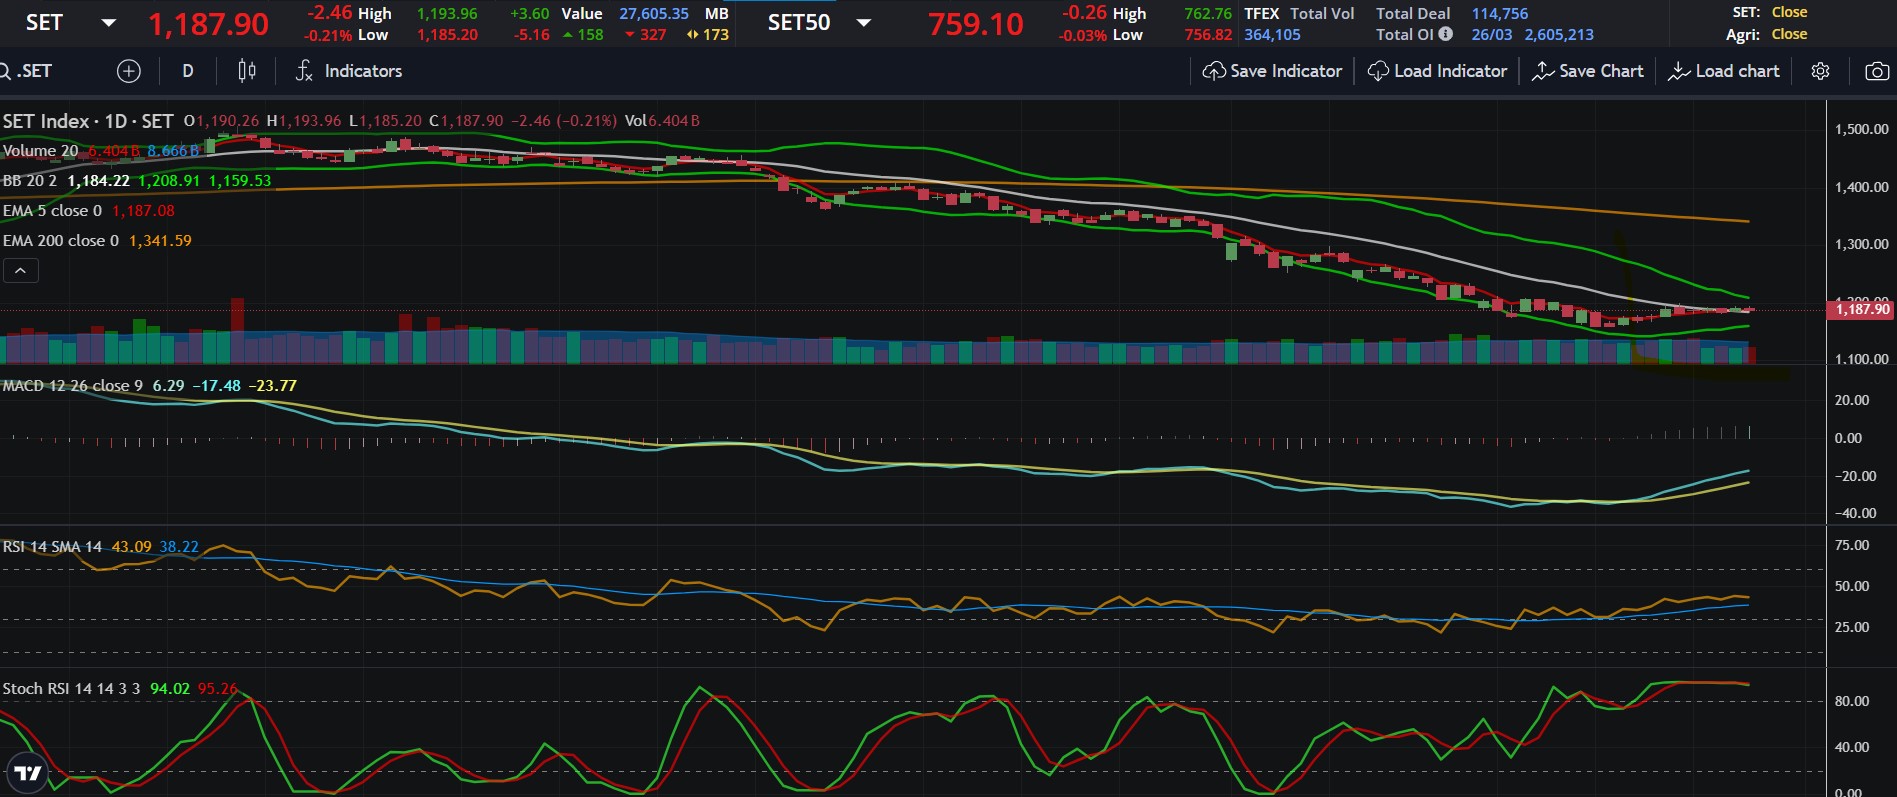Click Save Chart
The width and height of the screenshot is (1897, 797).
pos(1588,71)
